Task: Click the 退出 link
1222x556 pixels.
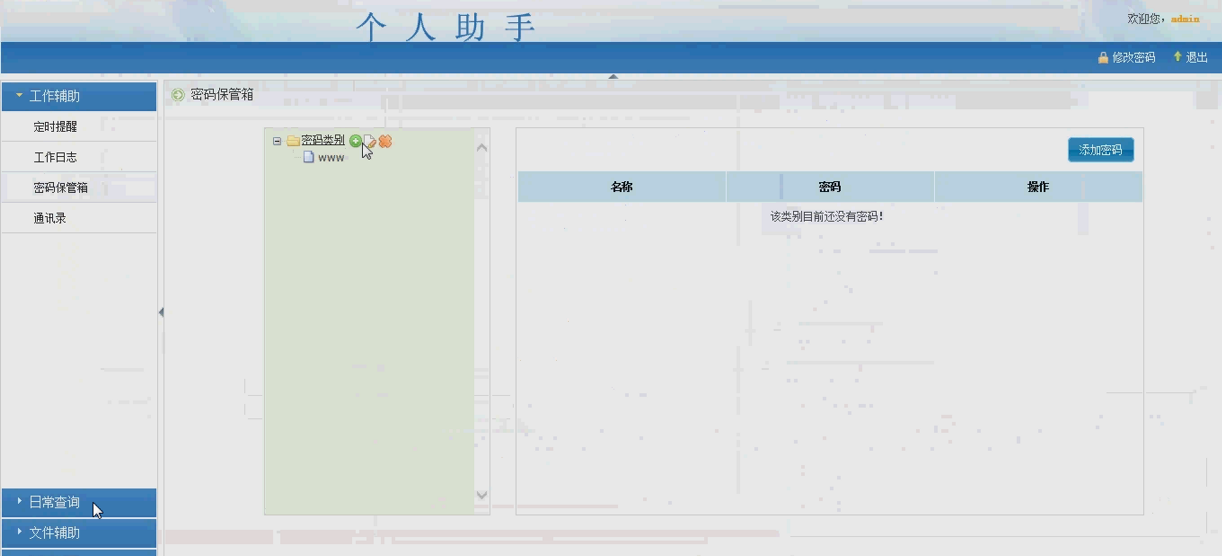Action: (1197, 58)
